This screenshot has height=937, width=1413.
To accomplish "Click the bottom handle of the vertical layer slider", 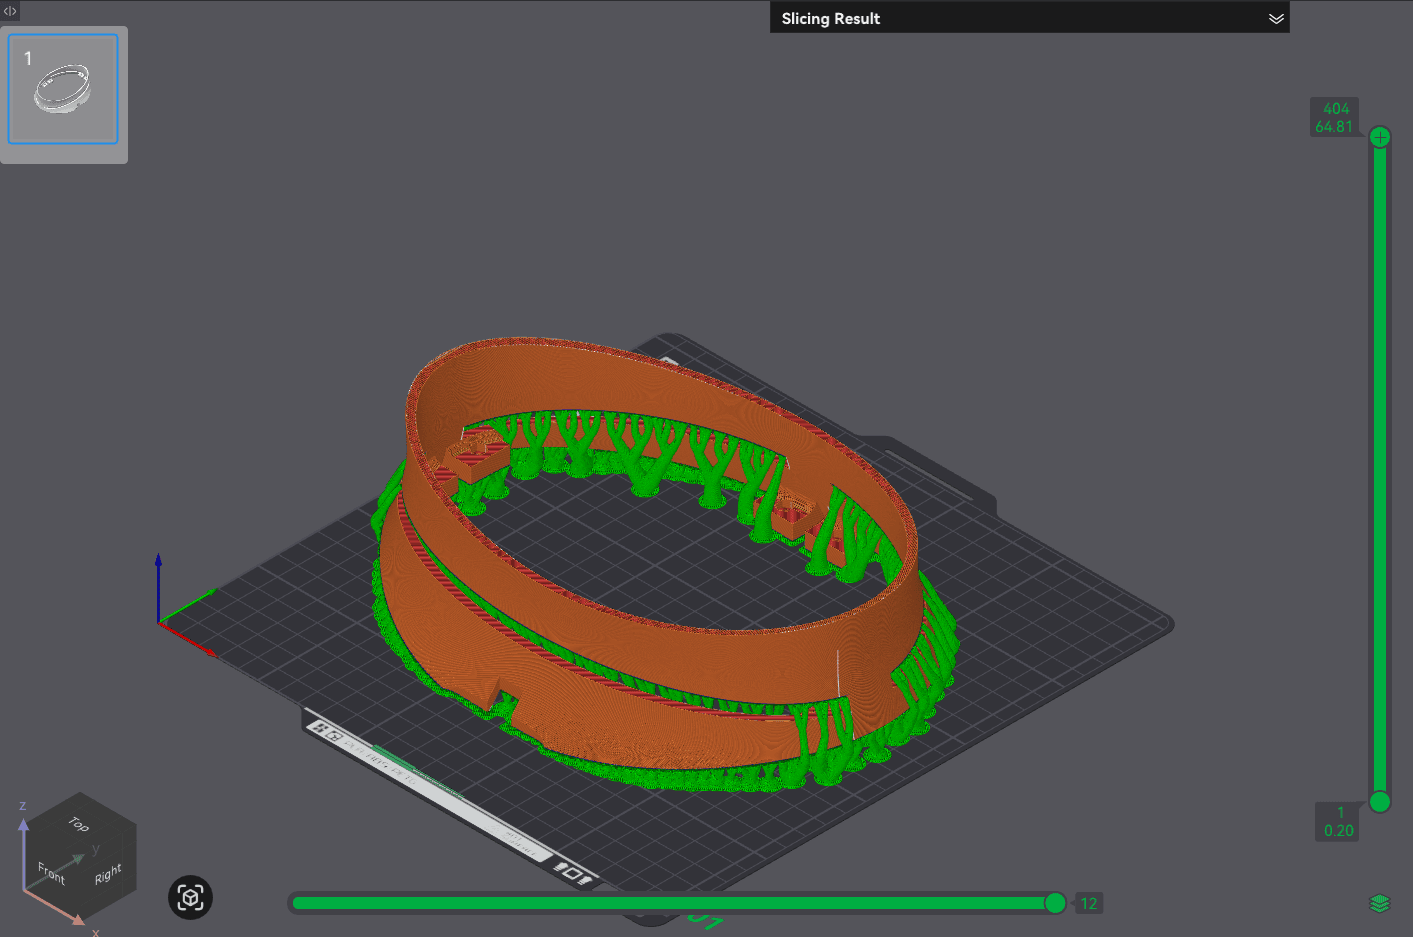I will (x=1380, y=802).
